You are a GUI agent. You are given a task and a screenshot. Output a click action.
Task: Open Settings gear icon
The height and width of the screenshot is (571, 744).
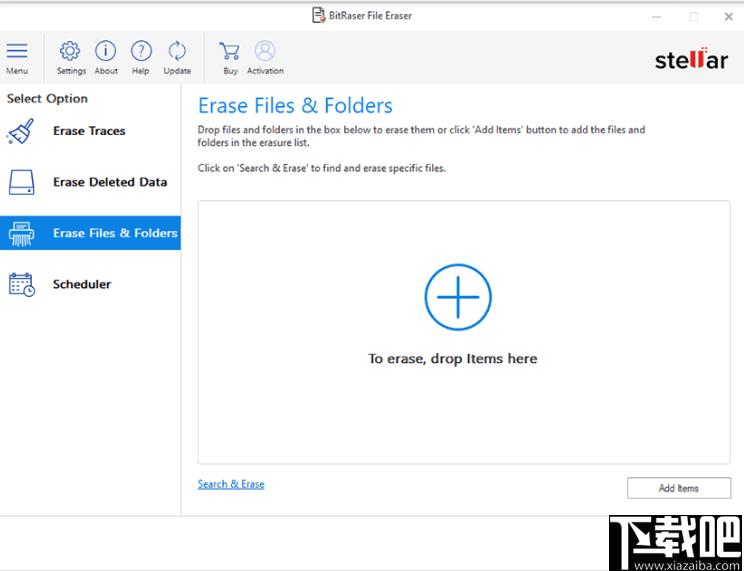[70, 51]
